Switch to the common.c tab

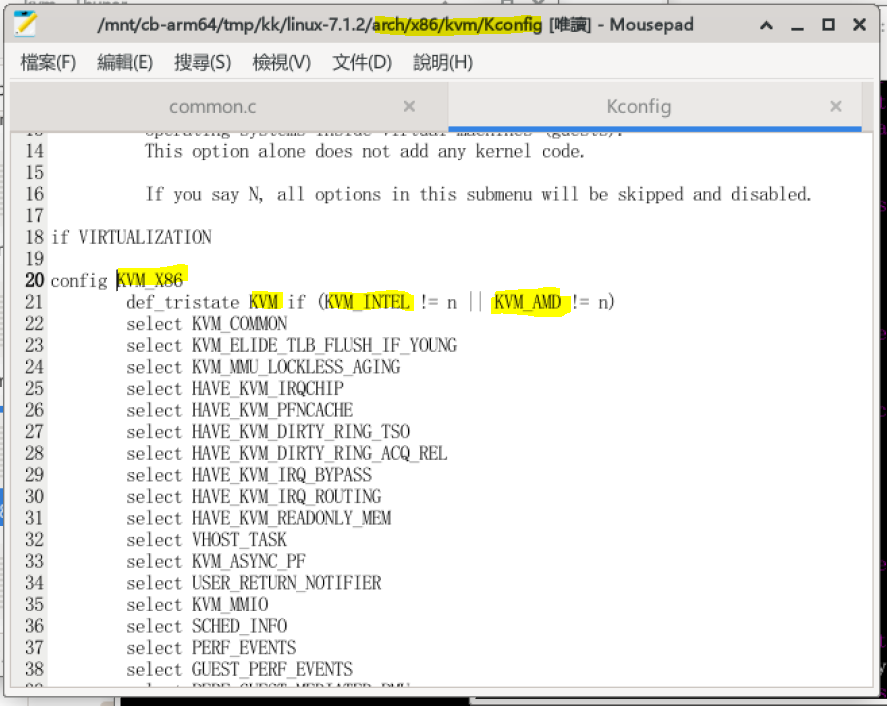point(213,106)
